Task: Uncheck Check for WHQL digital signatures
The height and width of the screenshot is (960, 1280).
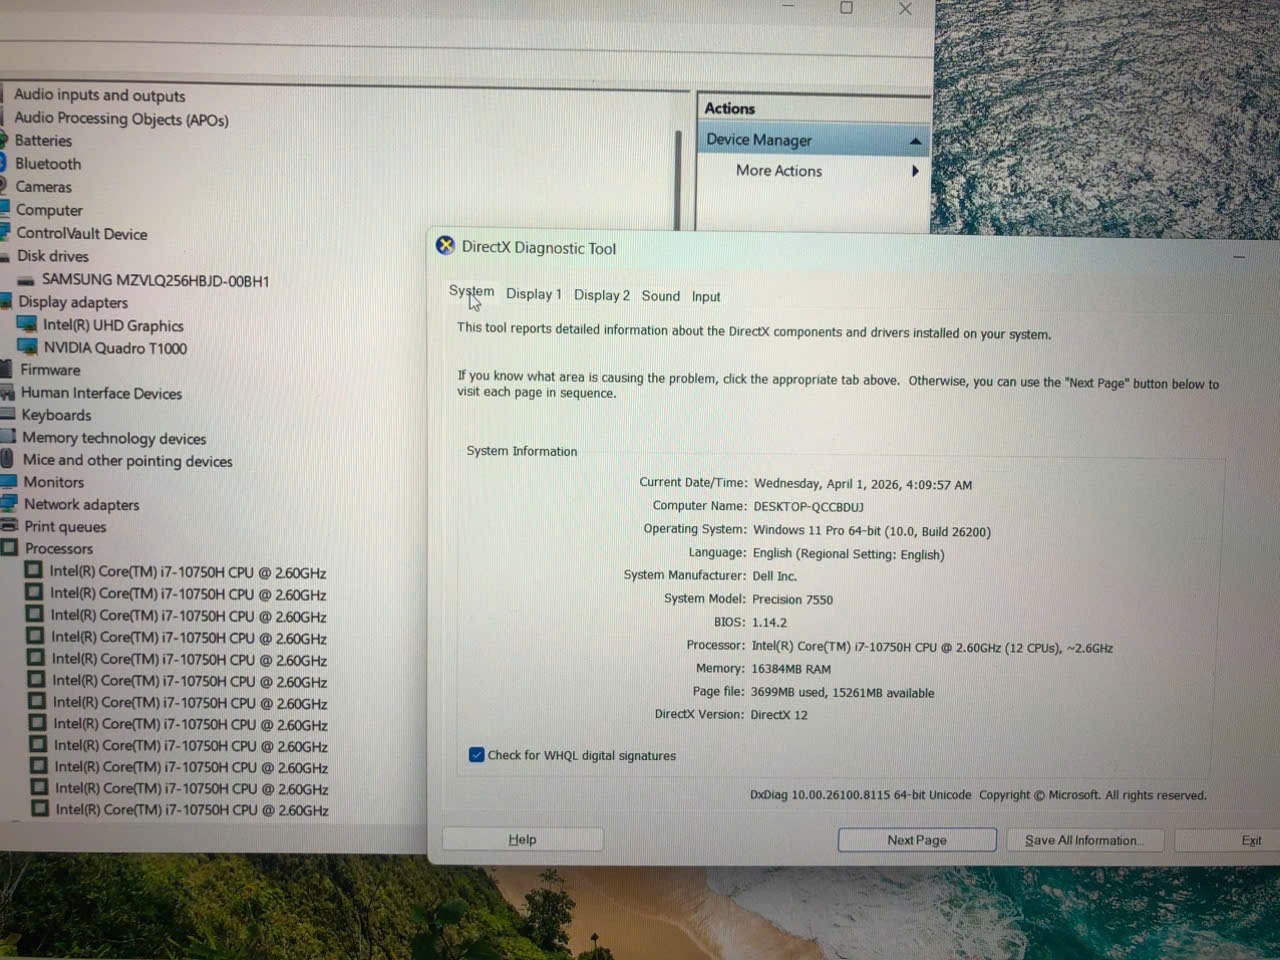Action: pyautogui.click(x=477, y=755)
